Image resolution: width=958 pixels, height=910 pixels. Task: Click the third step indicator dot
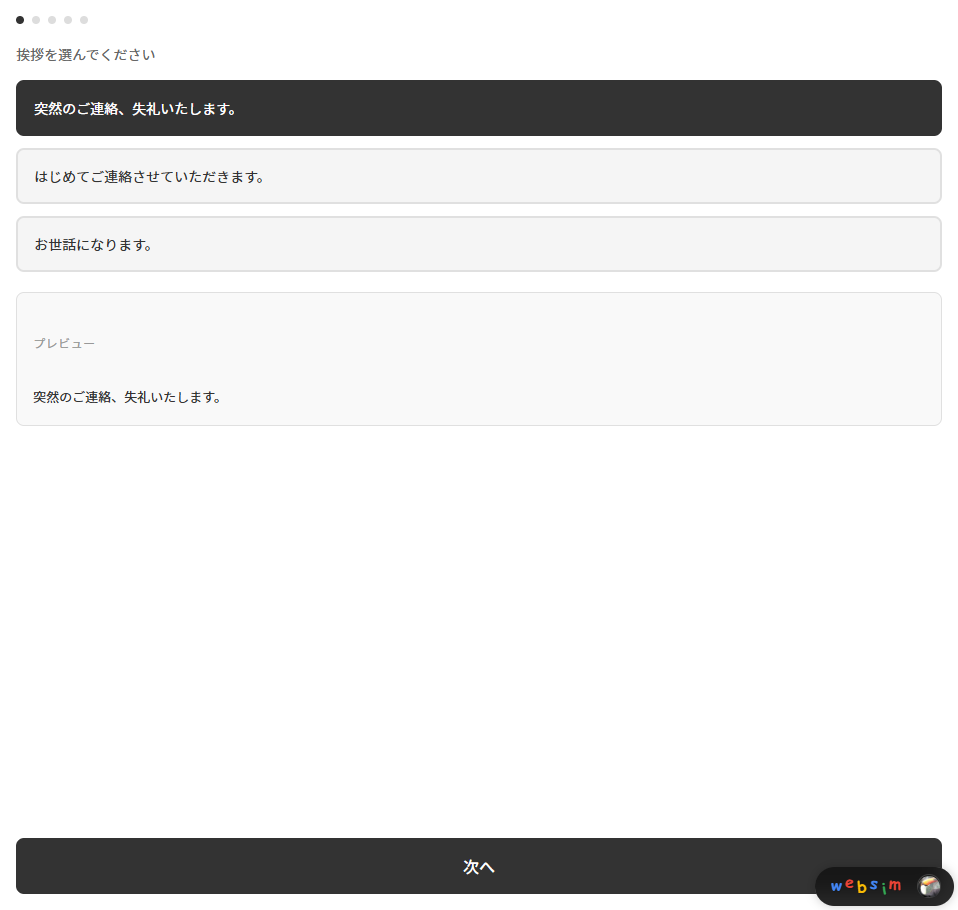click(52, 20)
